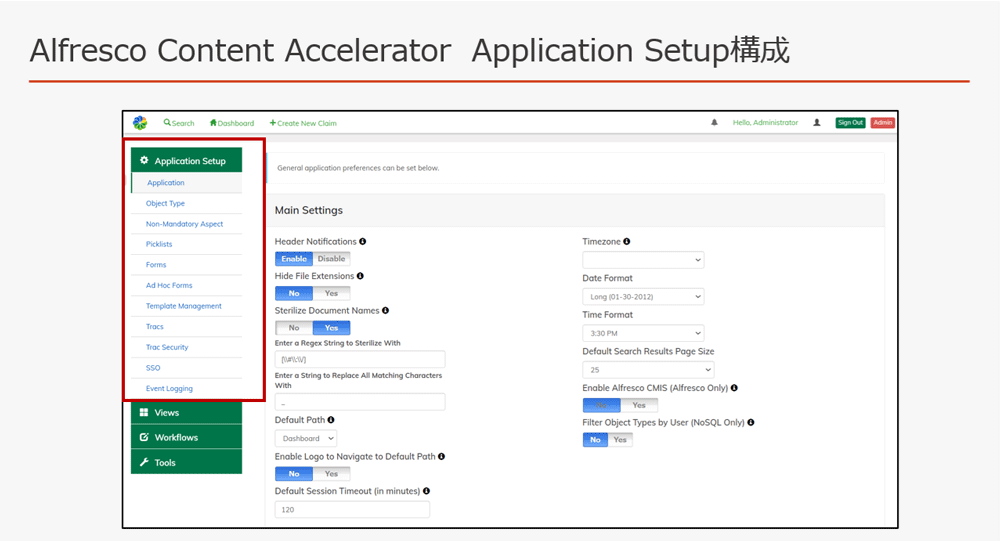Click the Workflows edit icon
The width and height of the screenshot is (1000, 541).
pos(144,437)
